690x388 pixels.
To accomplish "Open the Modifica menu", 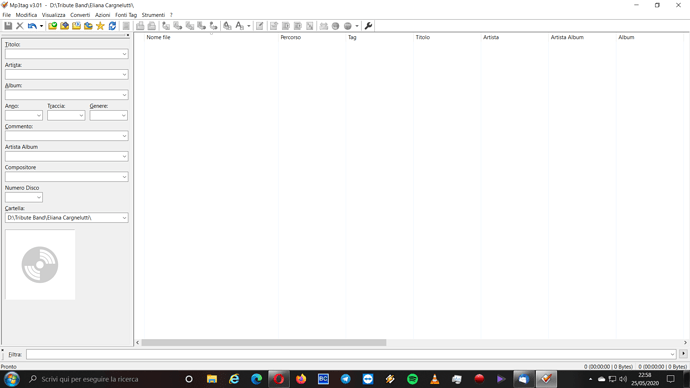I will (26, 15).
